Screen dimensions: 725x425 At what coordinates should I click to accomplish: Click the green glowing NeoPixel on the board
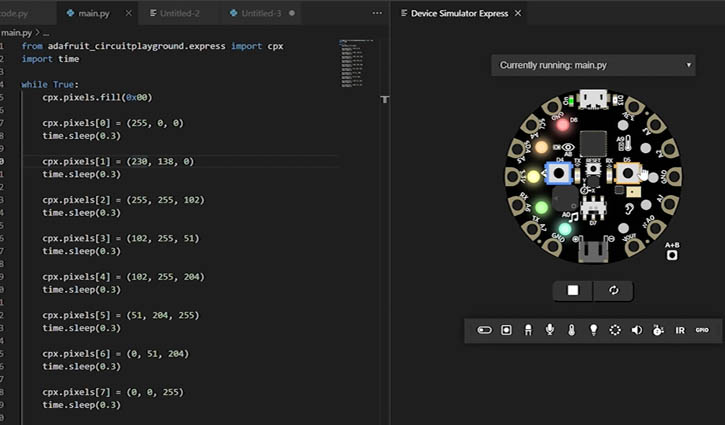[541, 207]
